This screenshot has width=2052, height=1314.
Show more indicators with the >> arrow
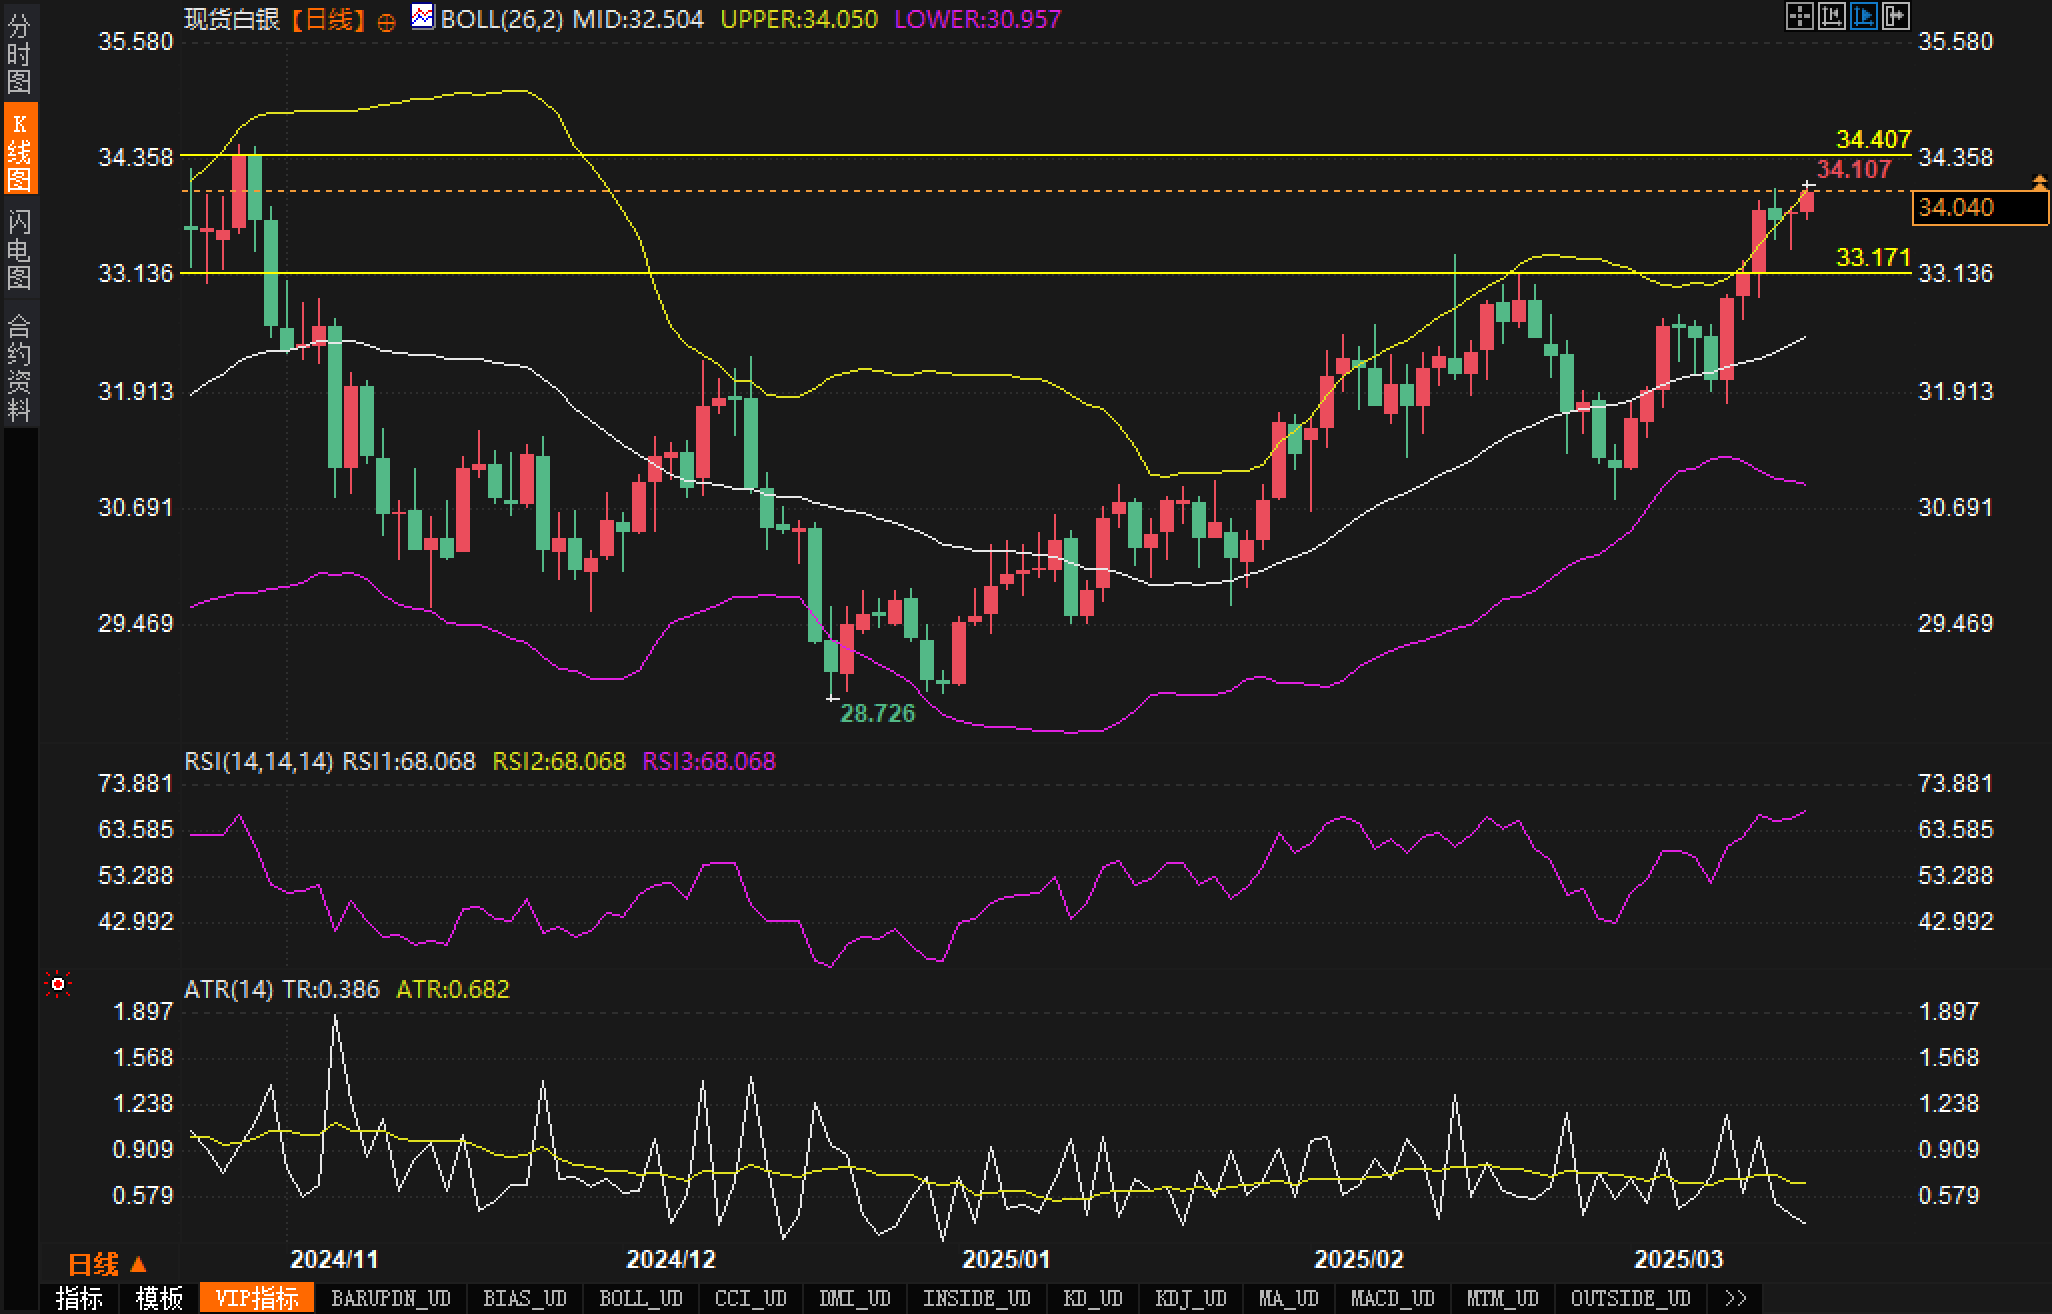pyautogui.click(x=1736, y=1298)
